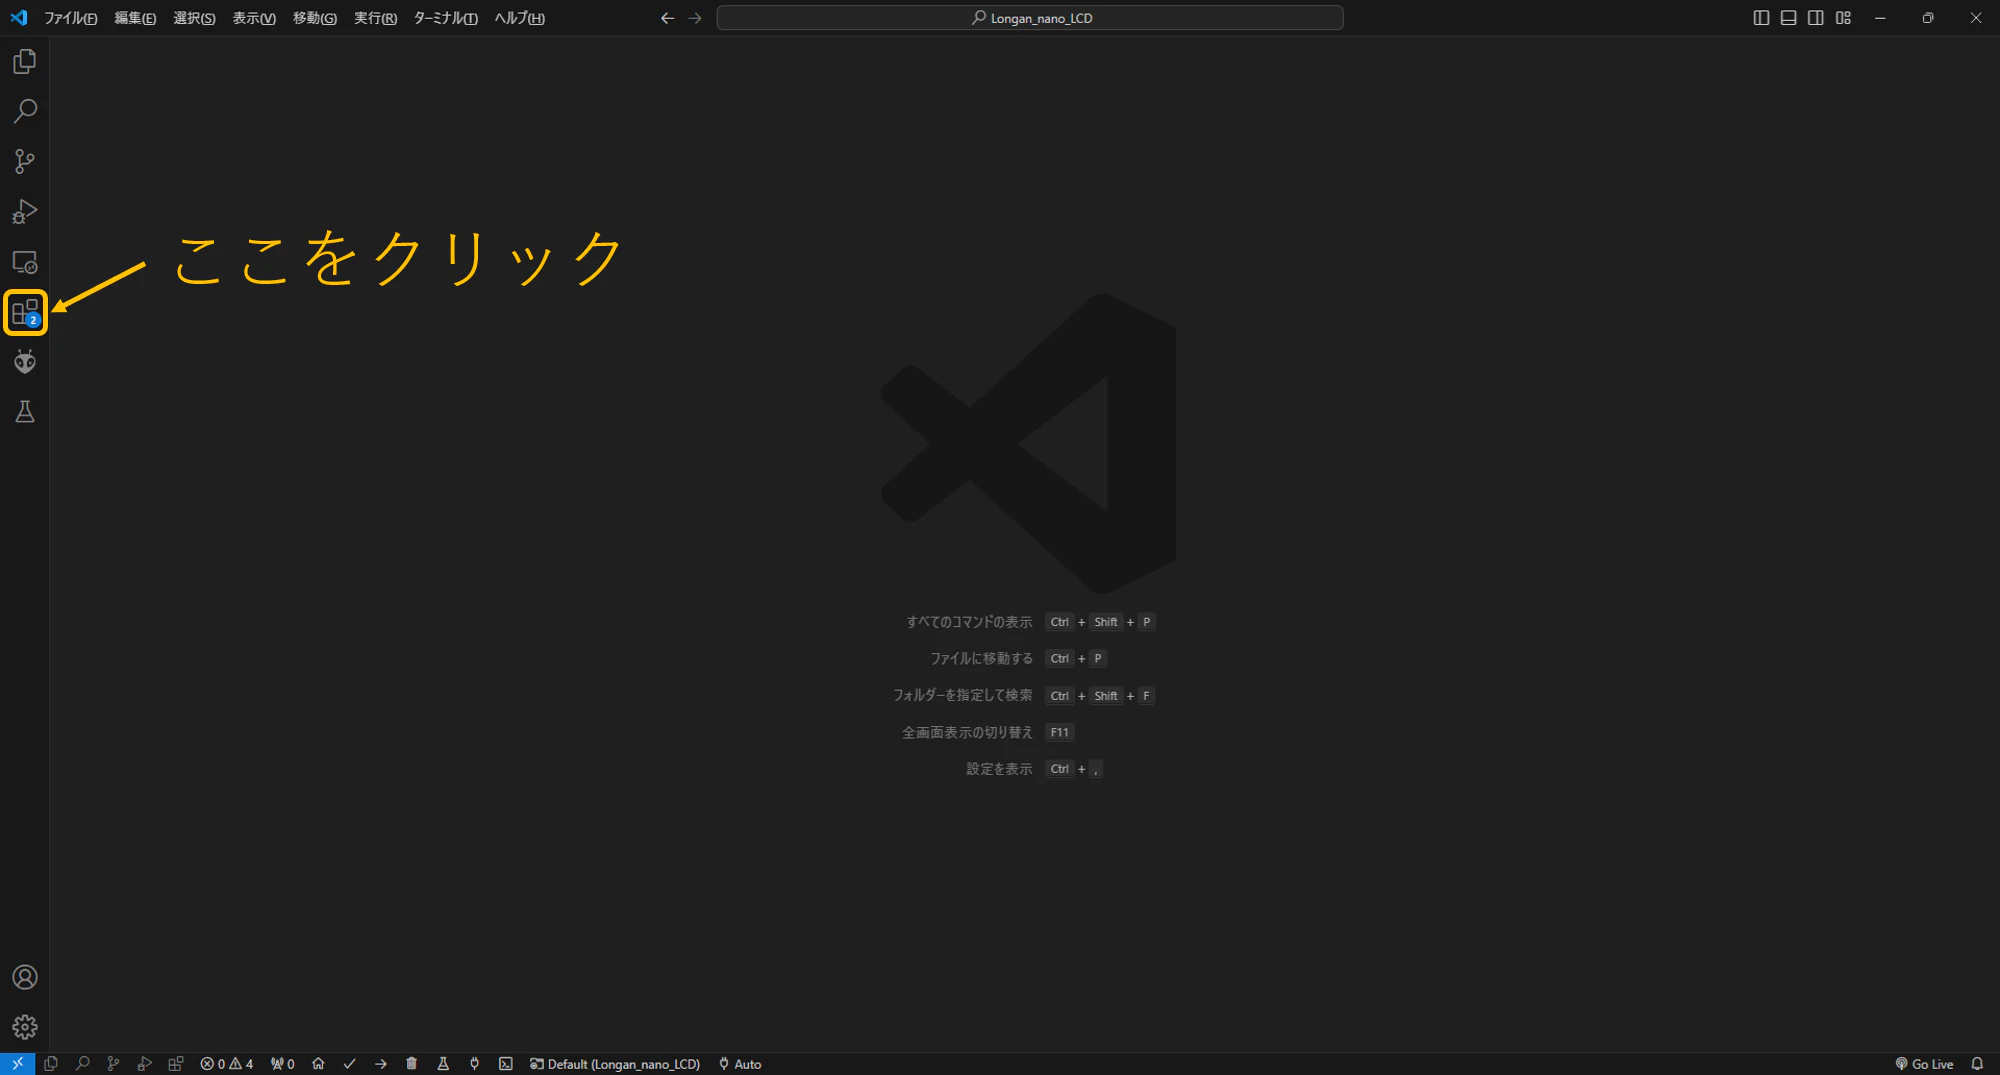Viewport: 2000px width, 1075px height.
Task: Open Source Control view in activity bar
Action: click(x=25, y=161)
